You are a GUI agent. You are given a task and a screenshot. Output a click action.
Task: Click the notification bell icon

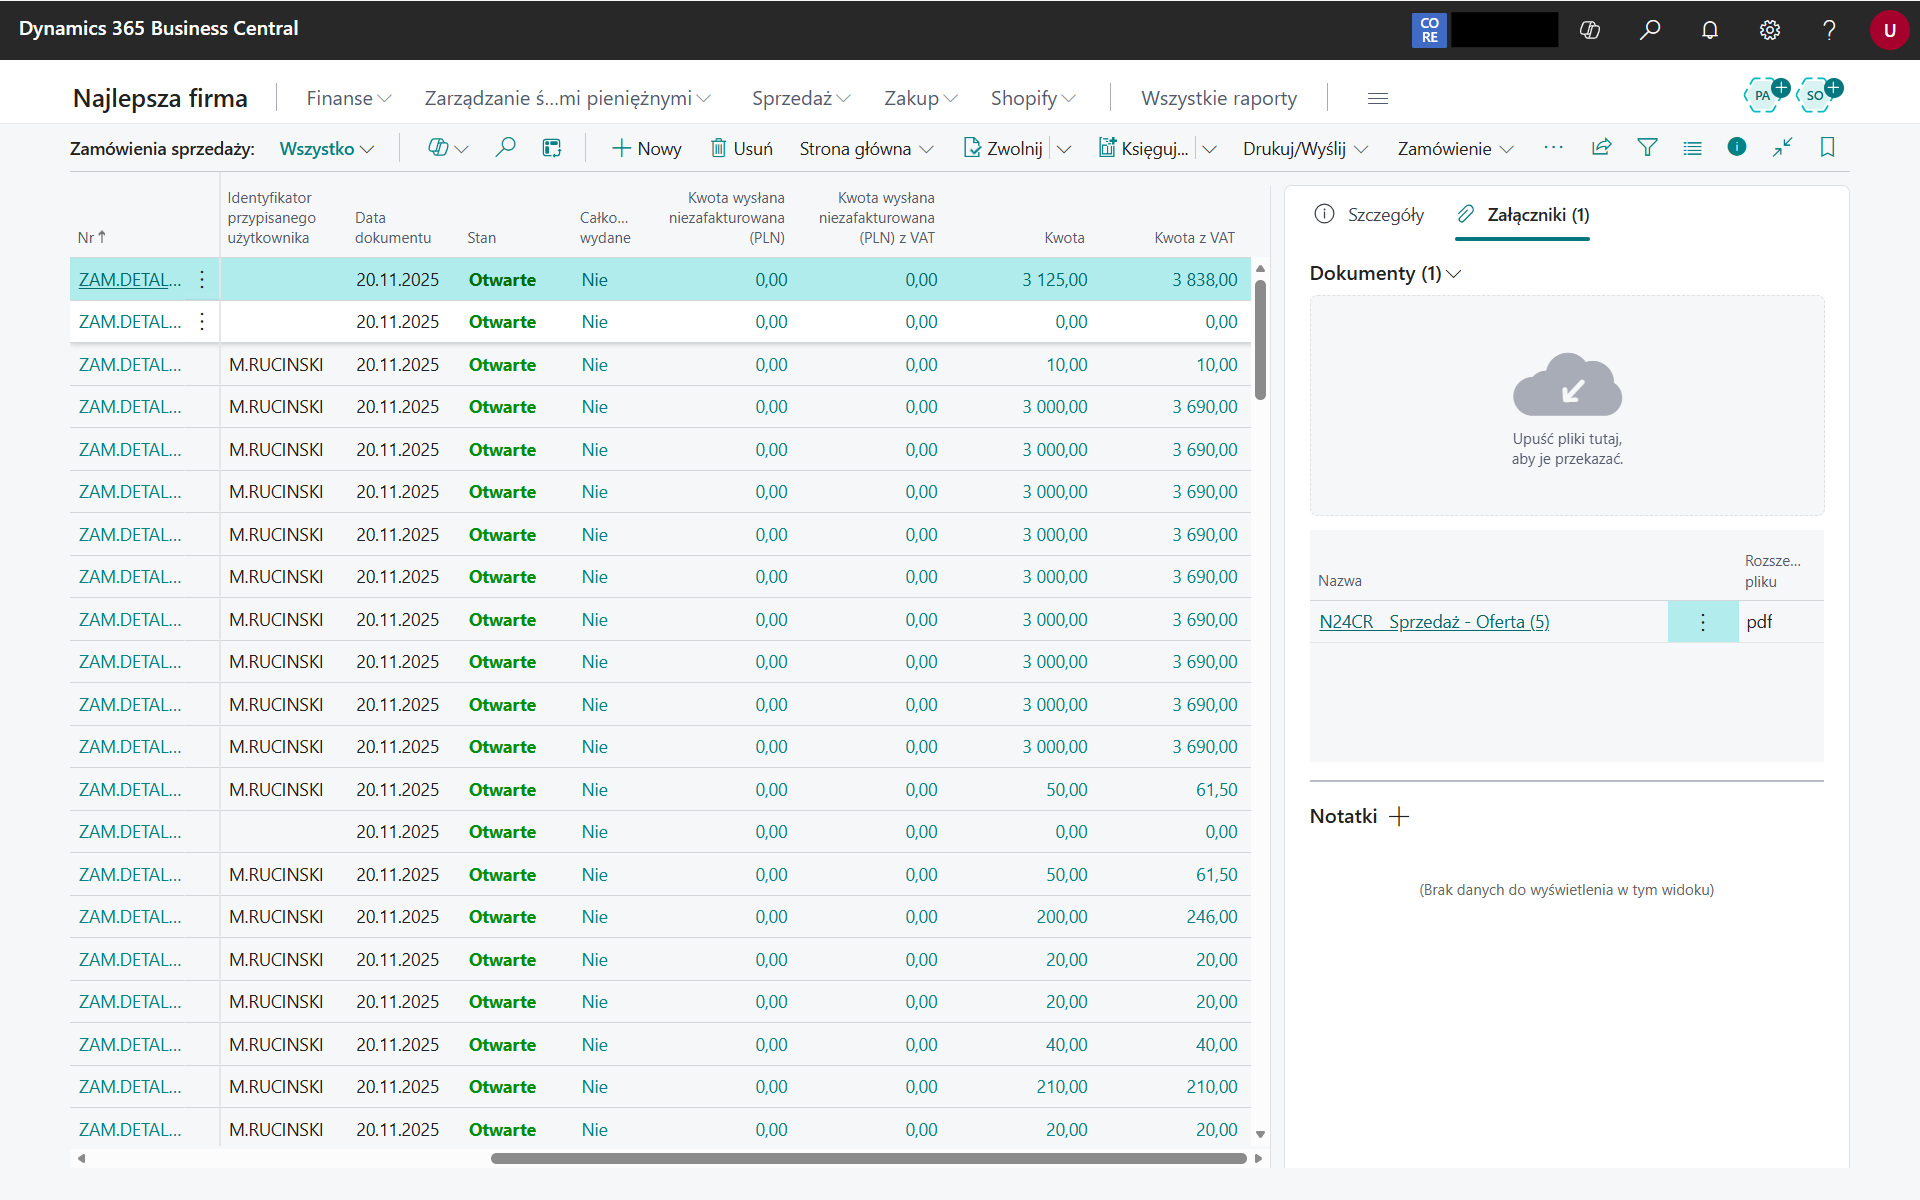click(x=1710, y=30)
